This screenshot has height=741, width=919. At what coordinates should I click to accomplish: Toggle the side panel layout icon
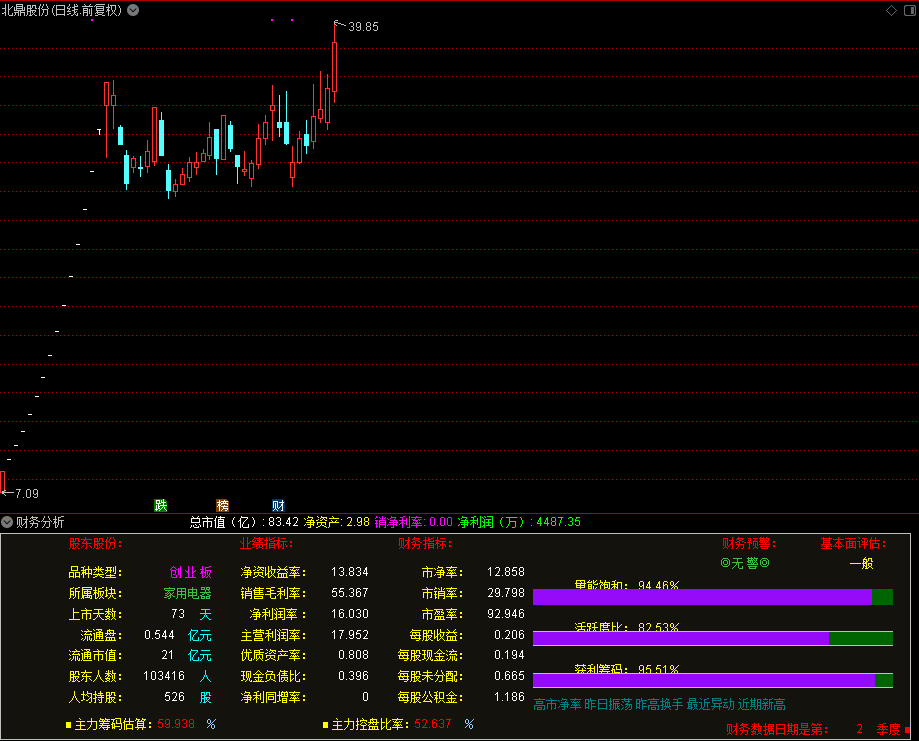pos(910,11)
